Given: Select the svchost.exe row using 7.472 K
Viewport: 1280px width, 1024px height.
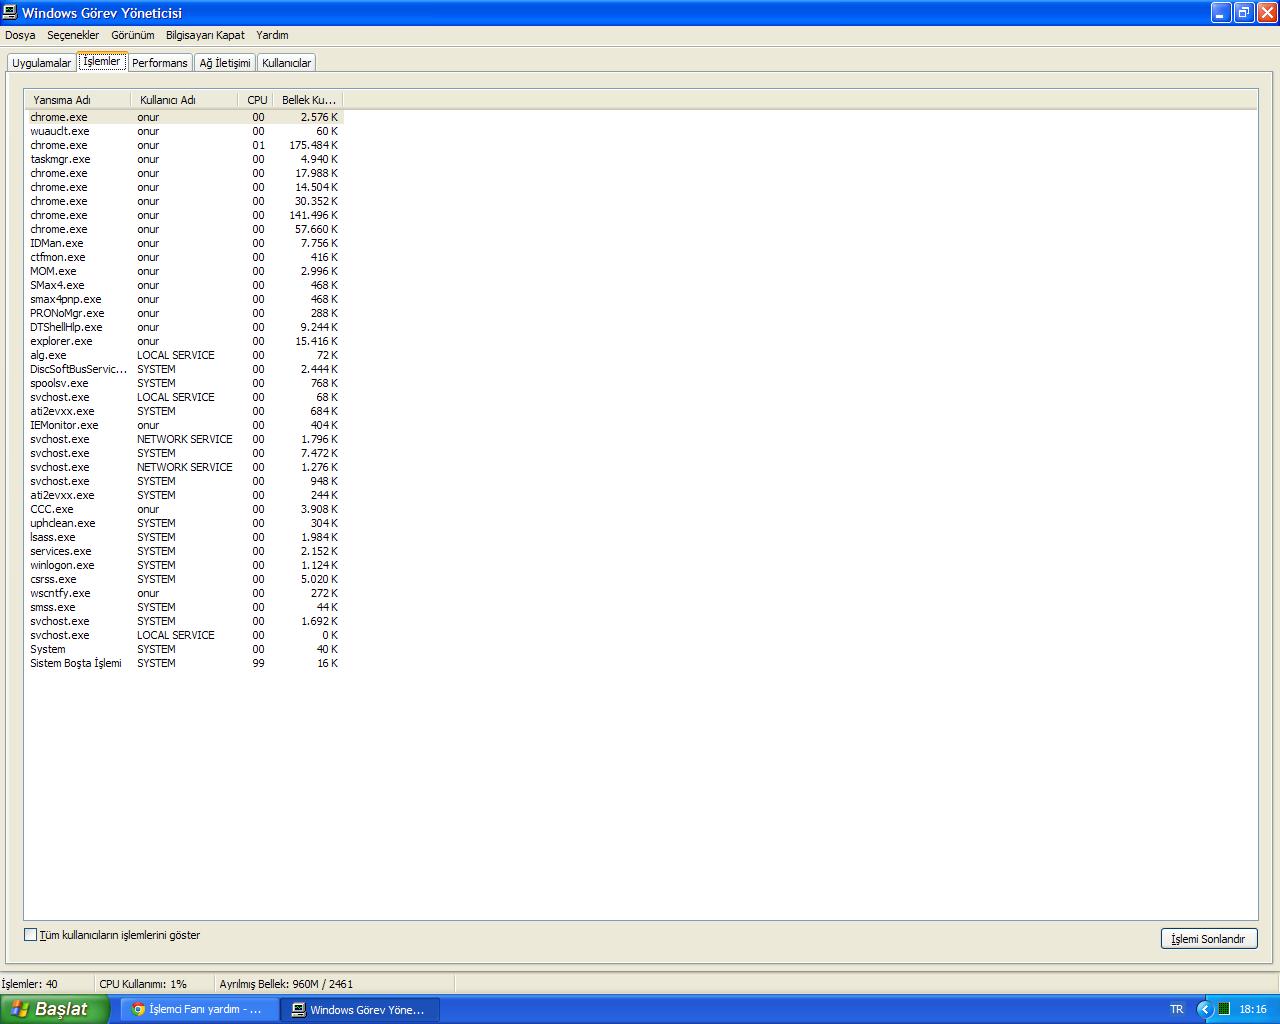Looking at the screenshot, I should pos(184,453).
